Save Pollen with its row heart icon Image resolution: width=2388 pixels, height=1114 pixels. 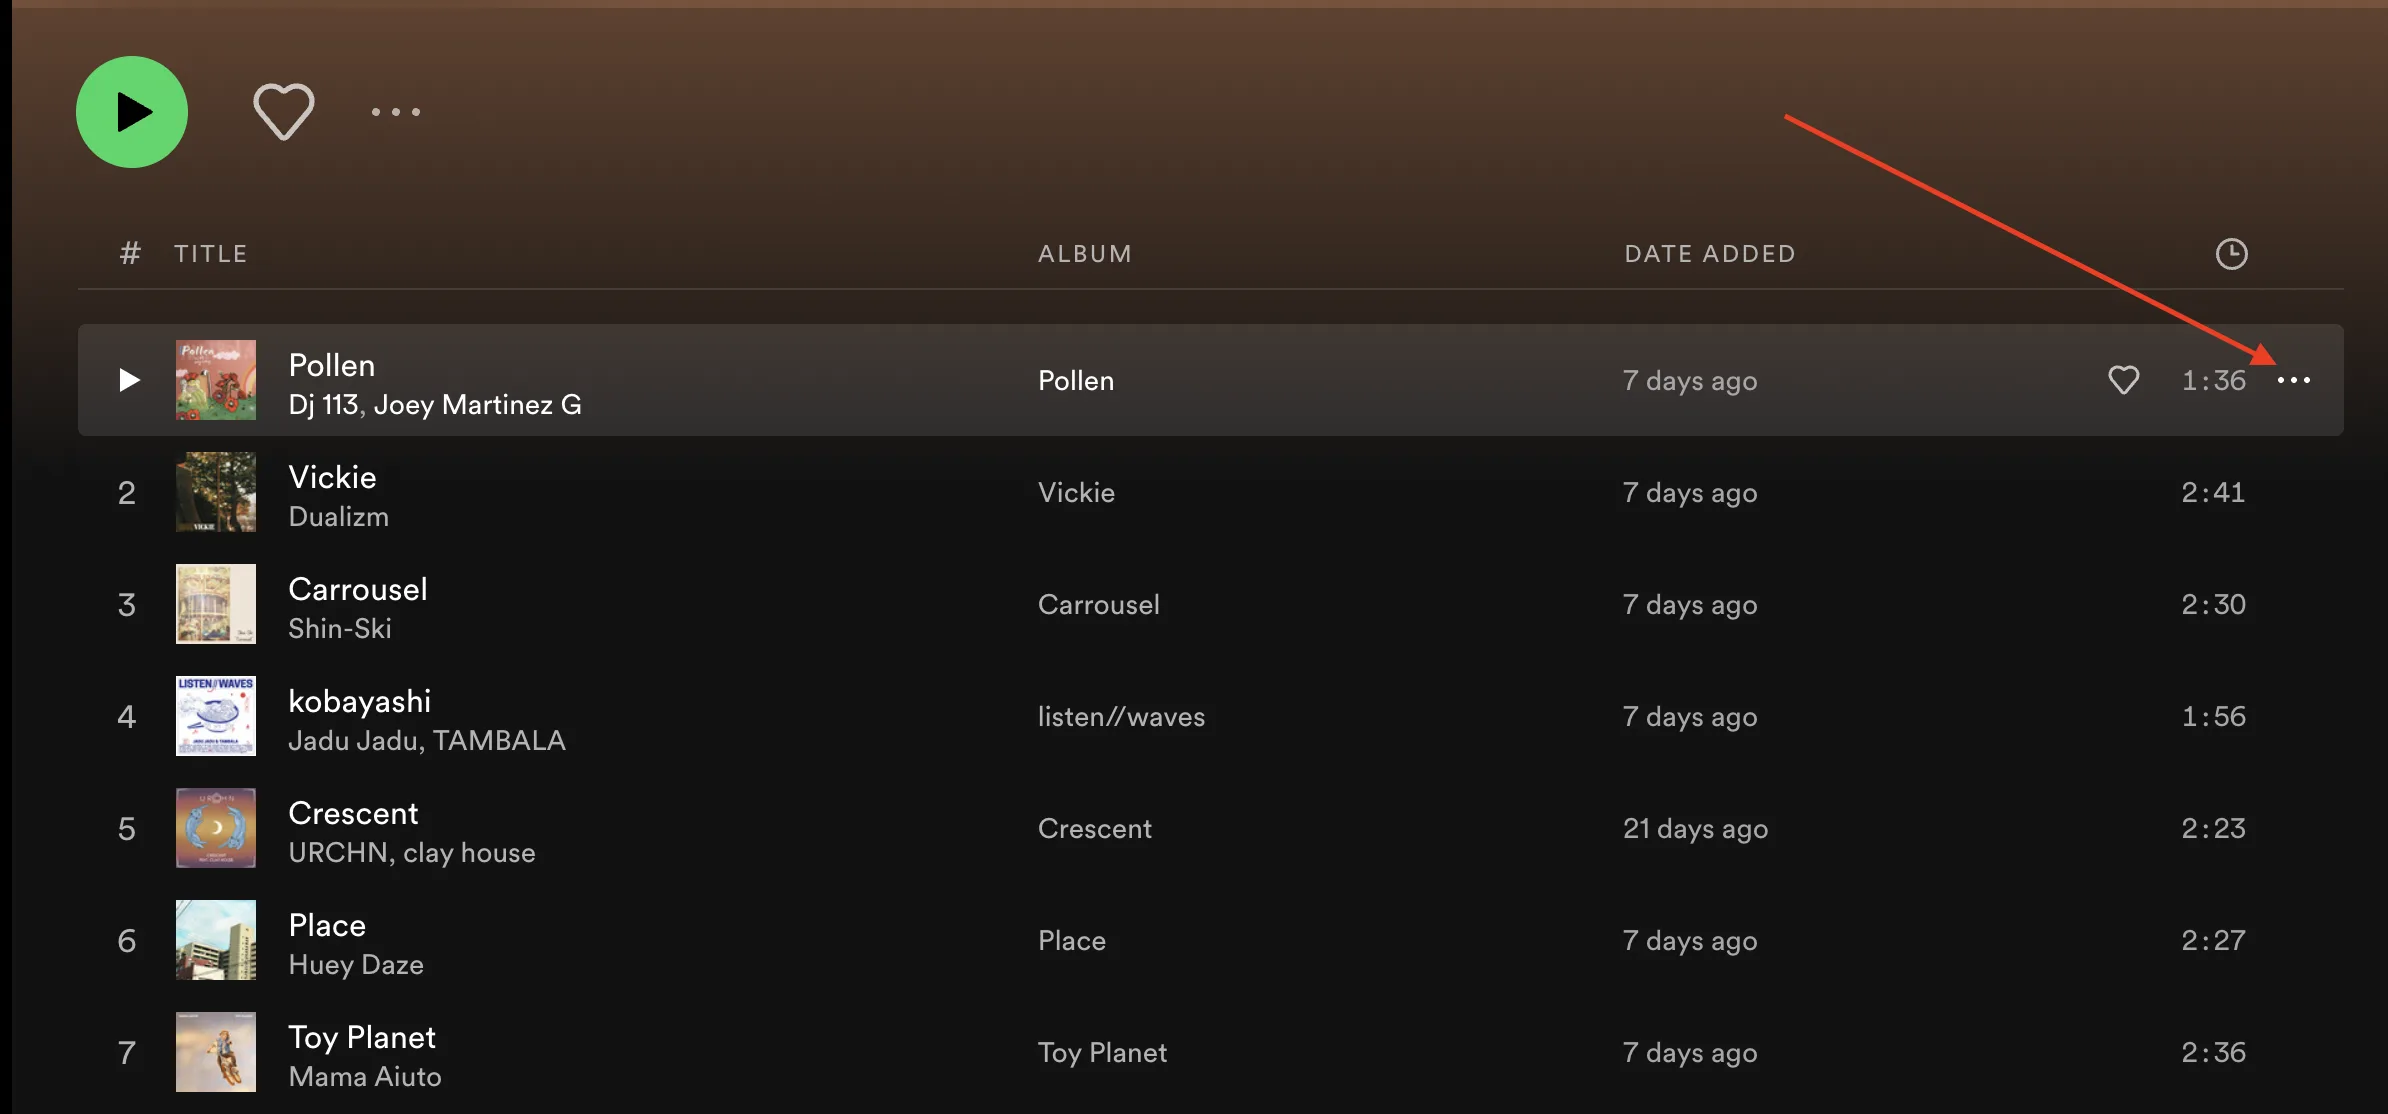(x=2123, y=380)
